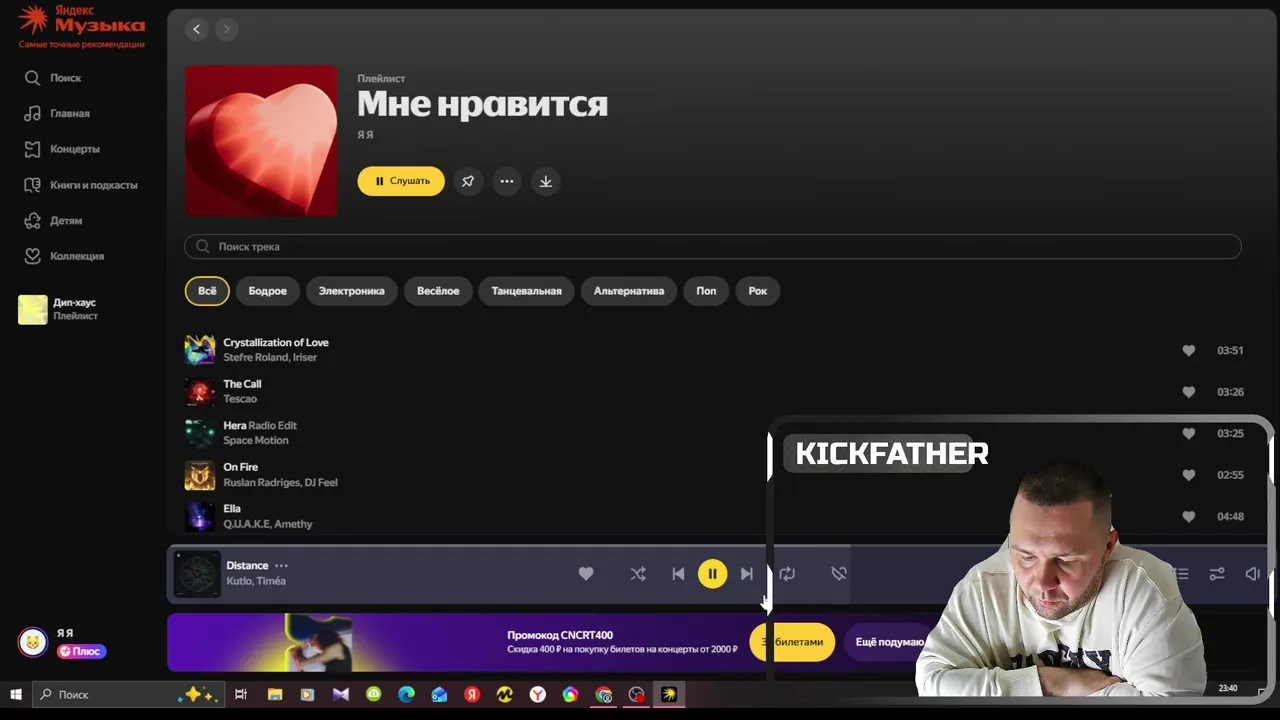Viewport: 1280px width, 720px height.
Task: Play The Call track cover
Action: (x=200, y=392)
